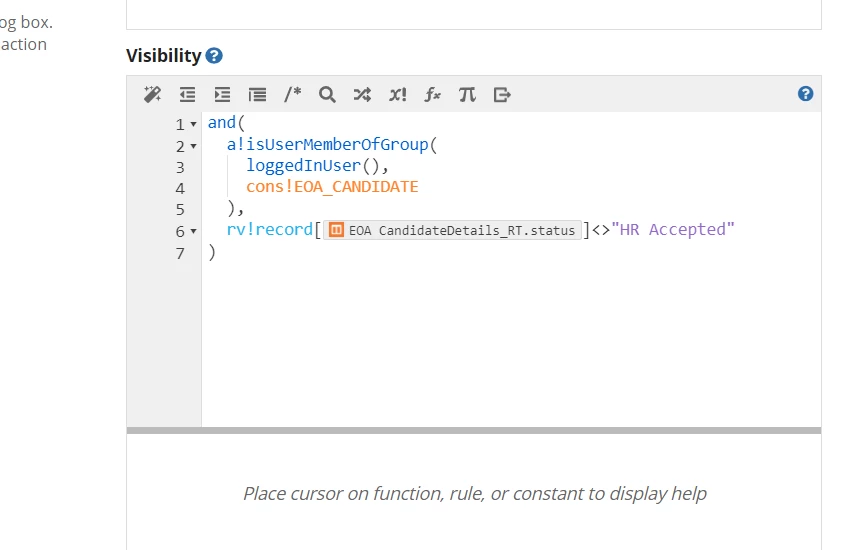Click the reformat lines icon in the toolbar
841x550 pixels.
point(257,94)
